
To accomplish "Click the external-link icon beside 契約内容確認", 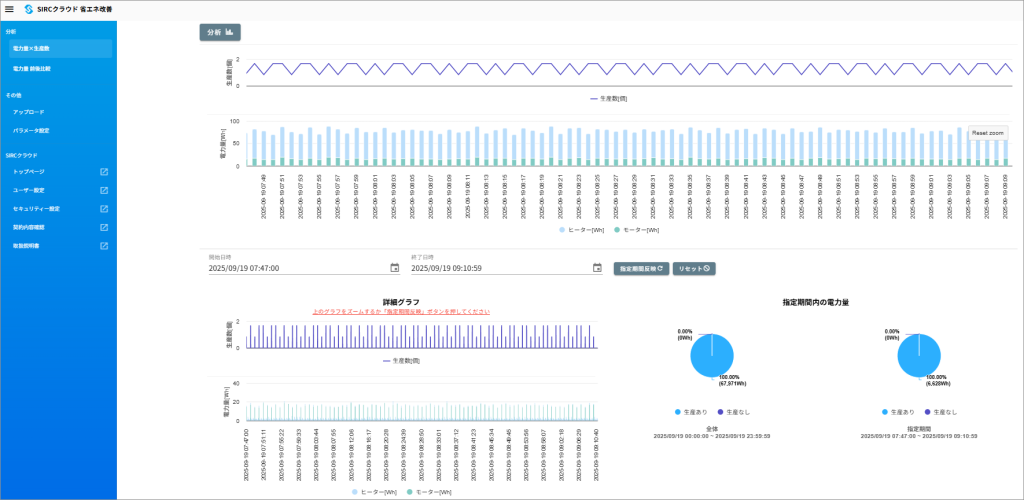I will coord(104,227).
